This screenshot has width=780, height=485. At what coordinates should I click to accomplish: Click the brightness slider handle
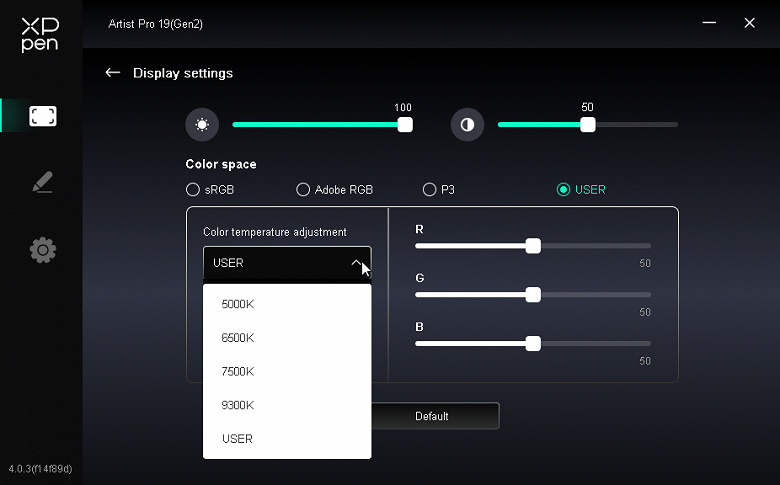pos(405,125)
